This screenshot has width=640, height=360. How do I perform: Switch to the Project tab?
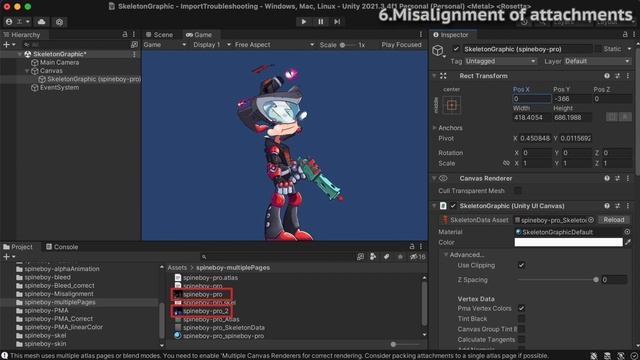click(x=18, y=247)
